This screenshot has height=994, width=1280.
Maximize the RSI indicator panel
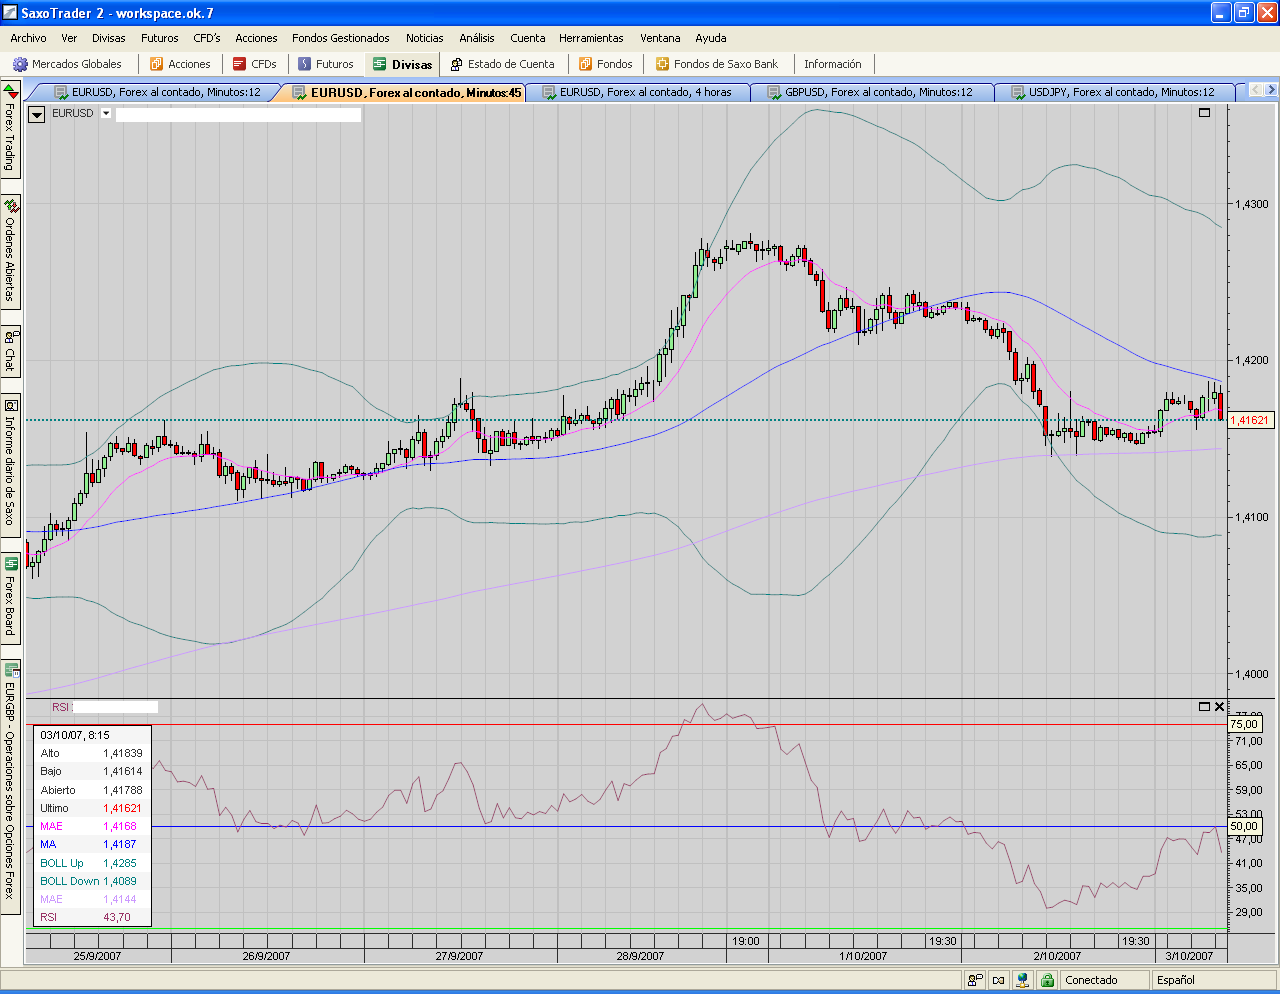(1204, 707)
